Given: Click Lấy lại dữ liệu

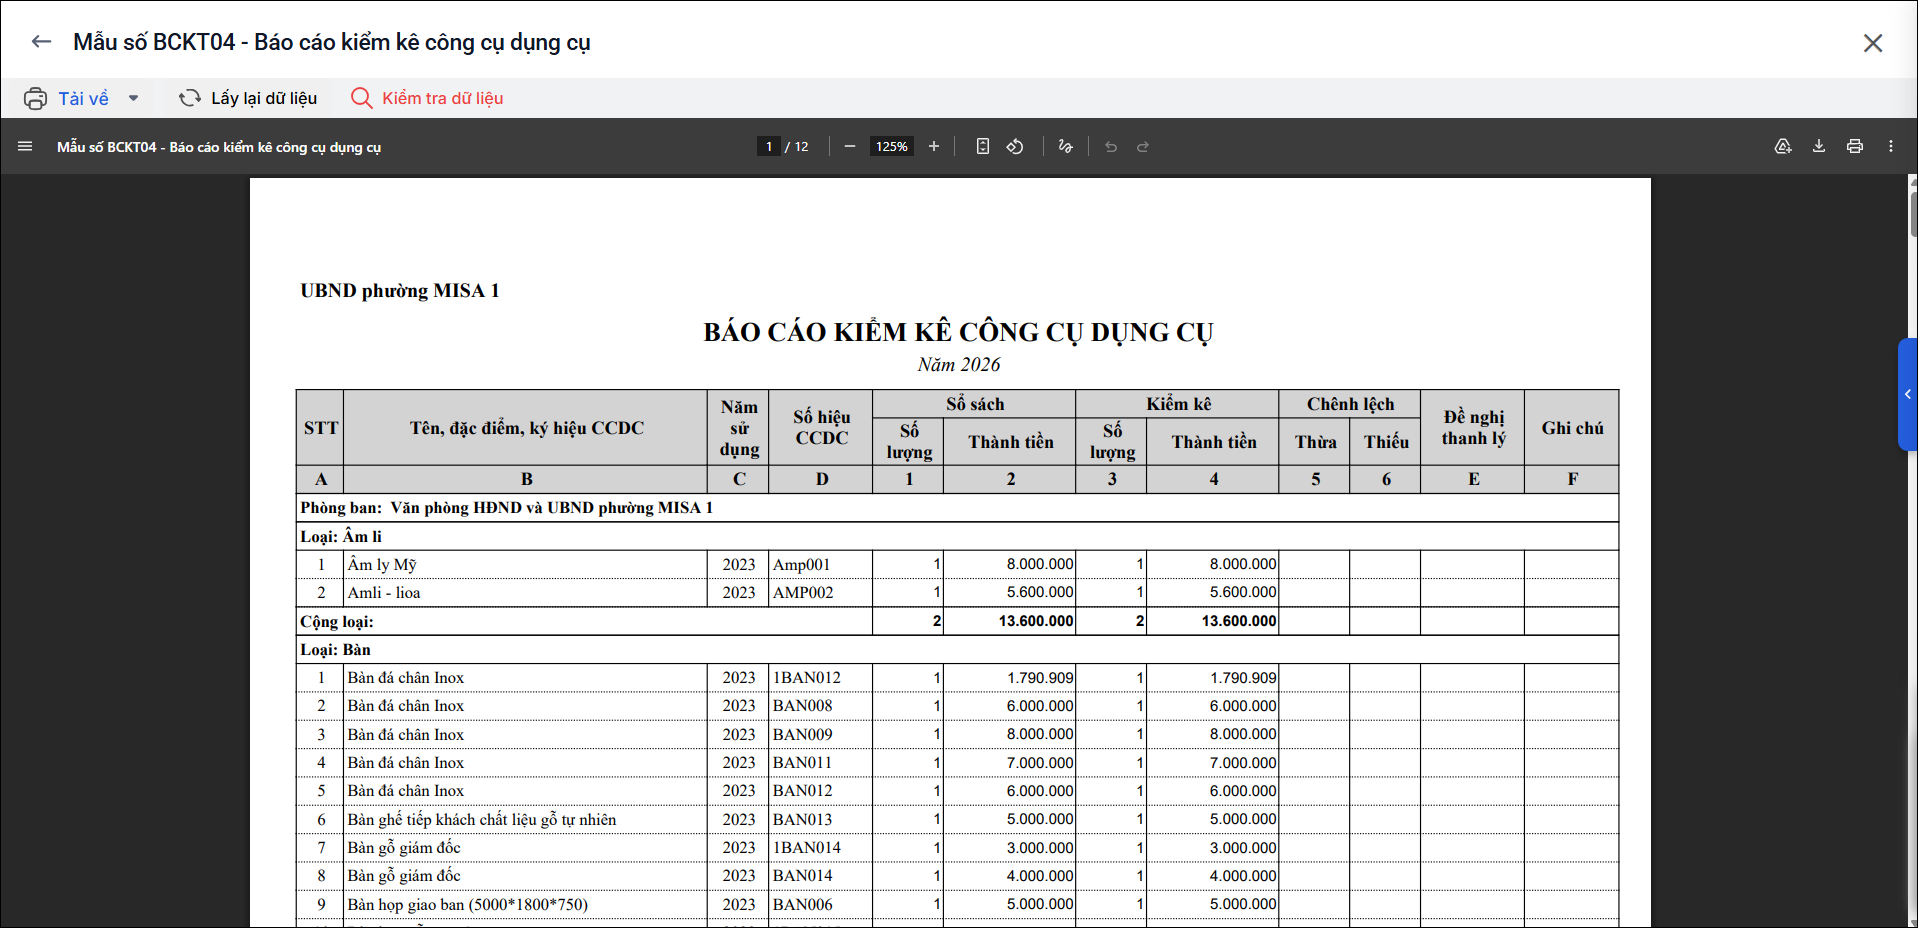Looking at the screenshot, I should point(264,98).
